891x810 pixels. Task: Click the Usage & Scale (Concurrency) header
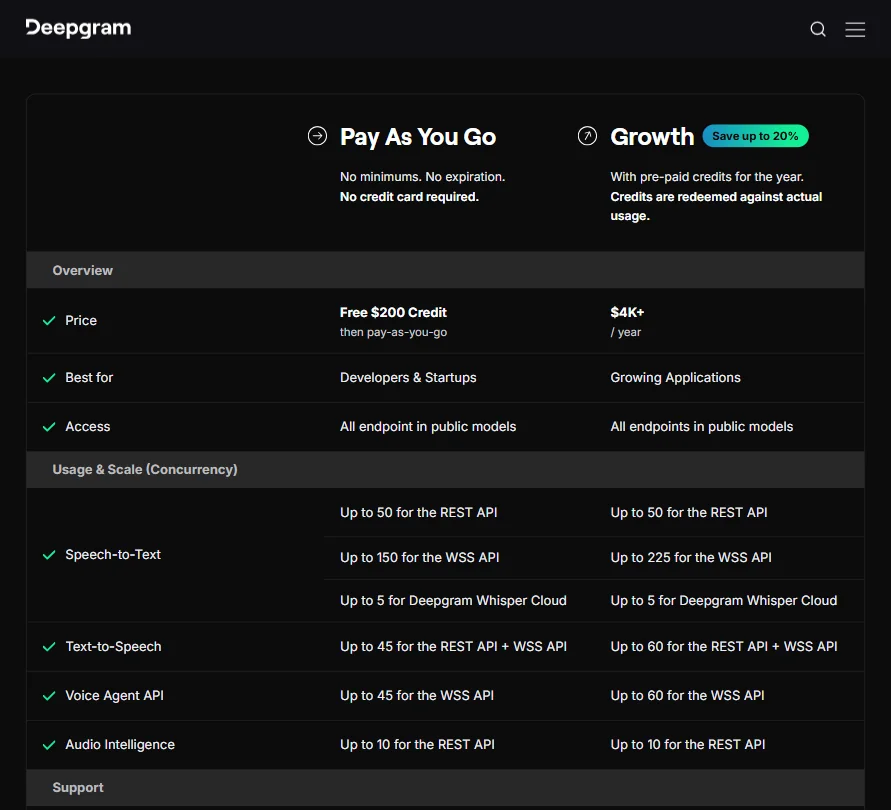[x=445, y=470]
